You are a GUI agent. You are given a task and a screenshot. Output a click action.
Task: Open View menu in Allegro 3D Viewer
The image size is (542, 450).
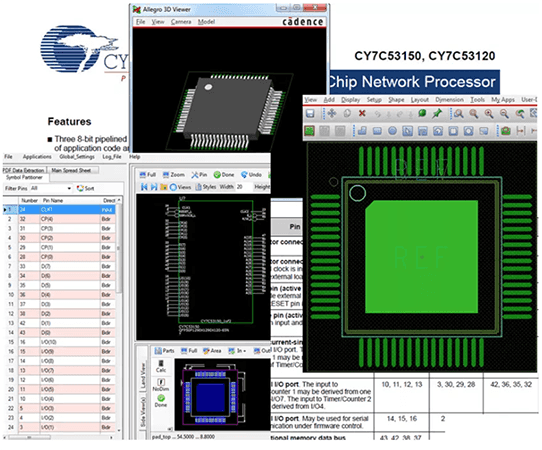[158, 22]
